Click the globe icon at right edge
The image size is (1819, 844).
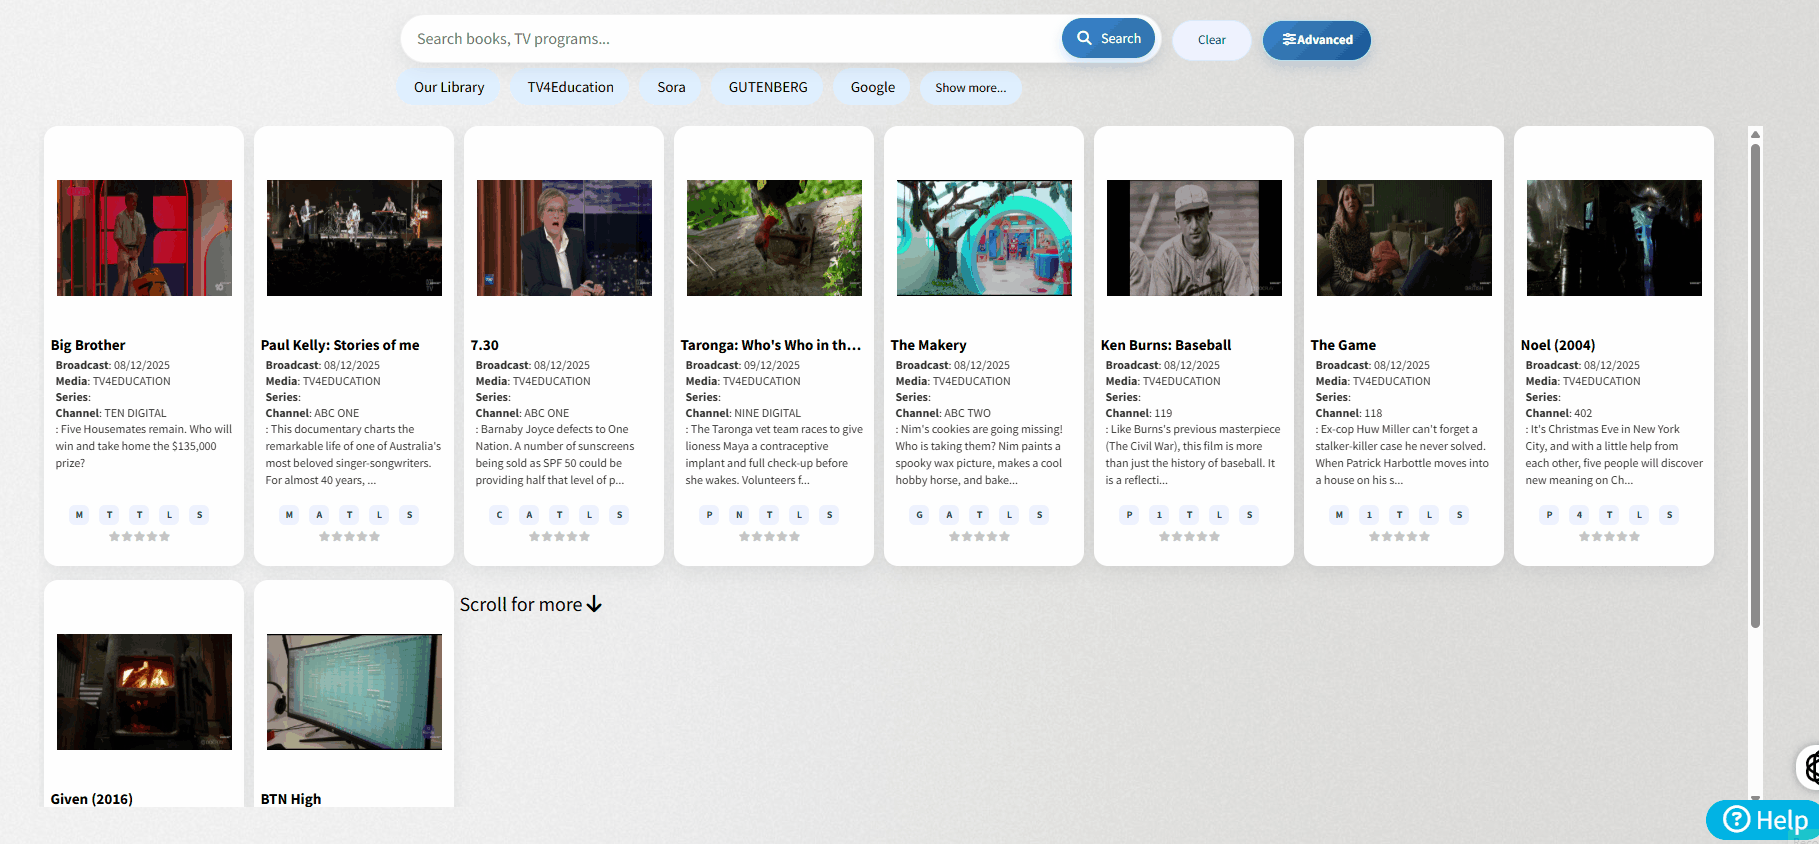point(1811,768)
